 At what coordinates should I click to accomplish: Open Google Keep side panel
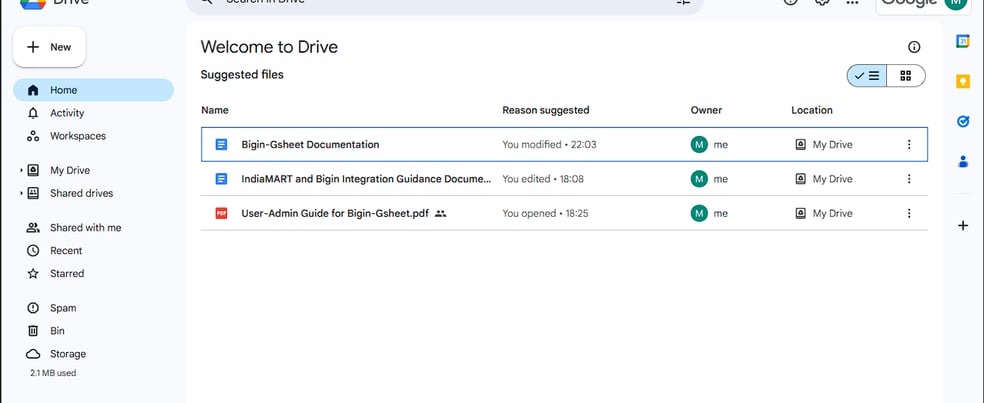(963, 81)
